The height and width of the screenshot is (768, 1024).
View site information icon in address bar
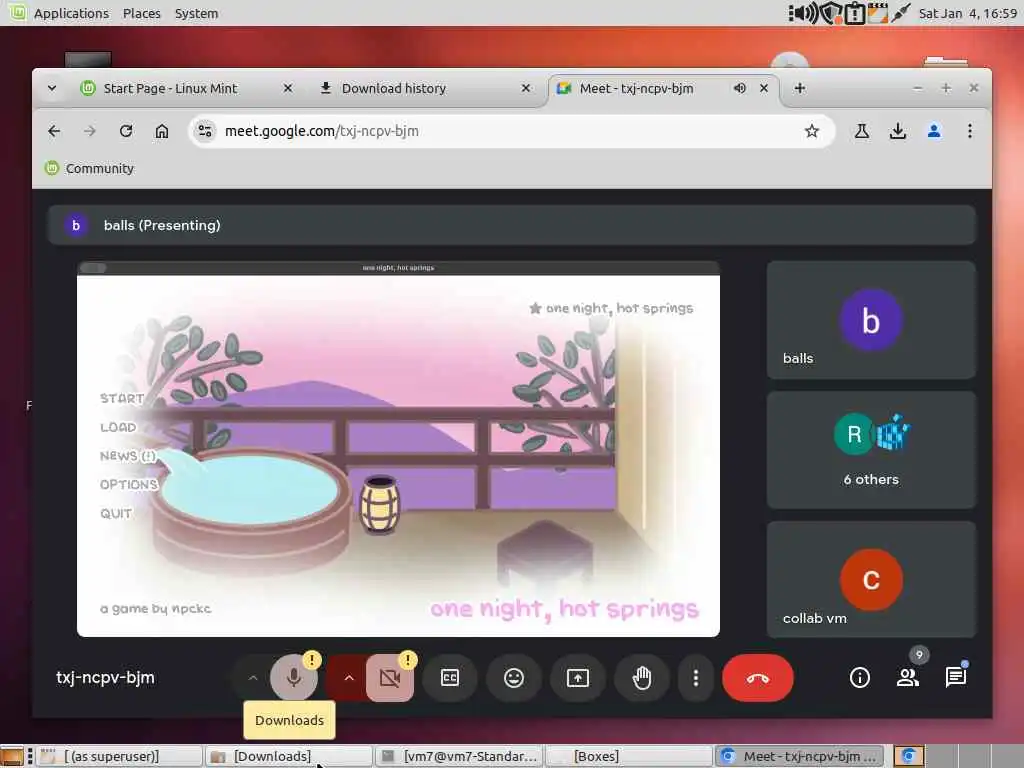(x=205, y=131)
